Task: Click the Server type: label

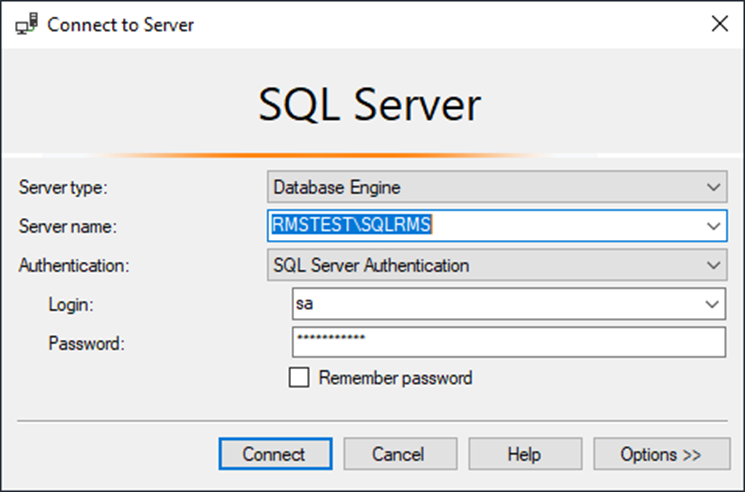Action: coord(63,188)
